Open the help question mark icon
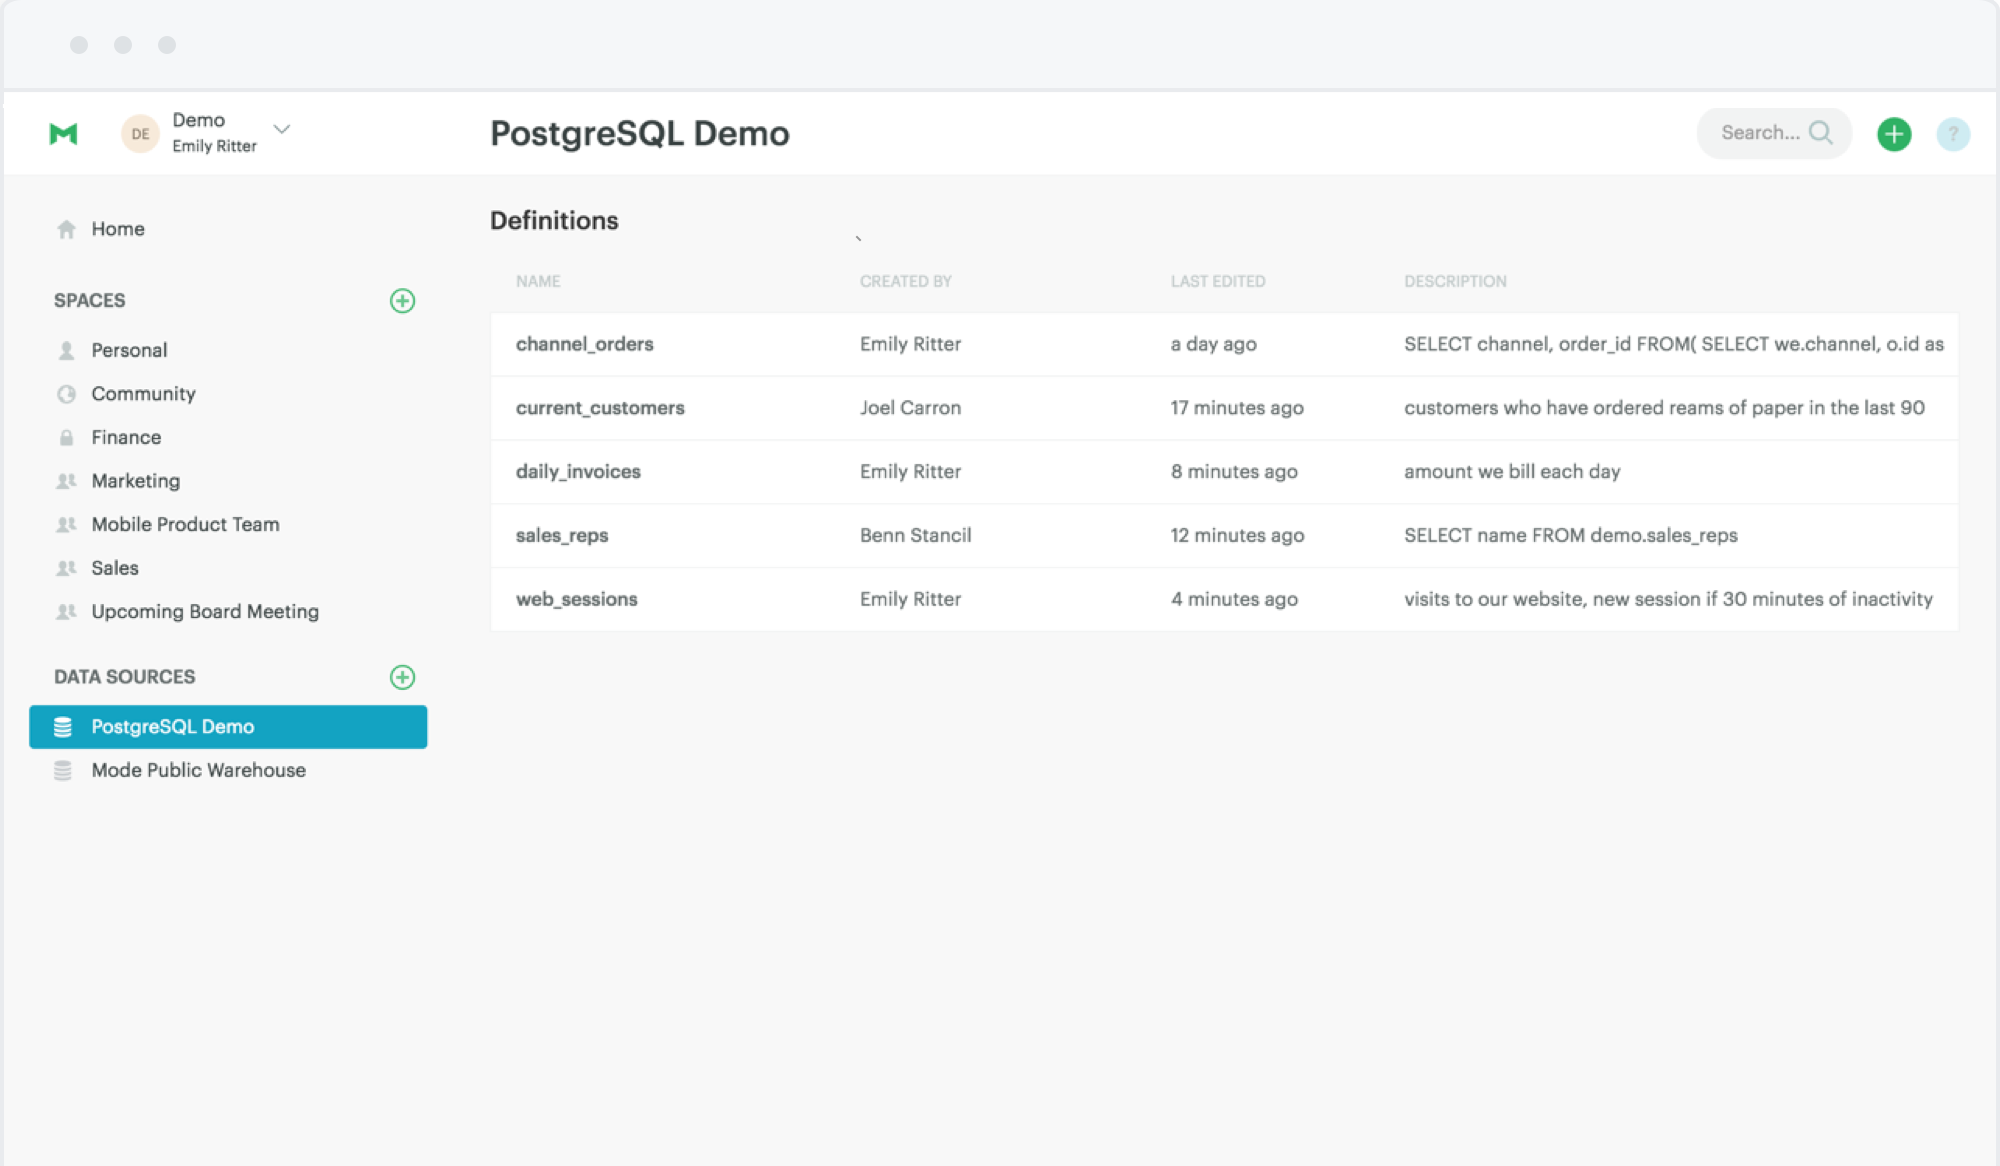Viewport: 2000px width, 1166px height. (1952, 134)
